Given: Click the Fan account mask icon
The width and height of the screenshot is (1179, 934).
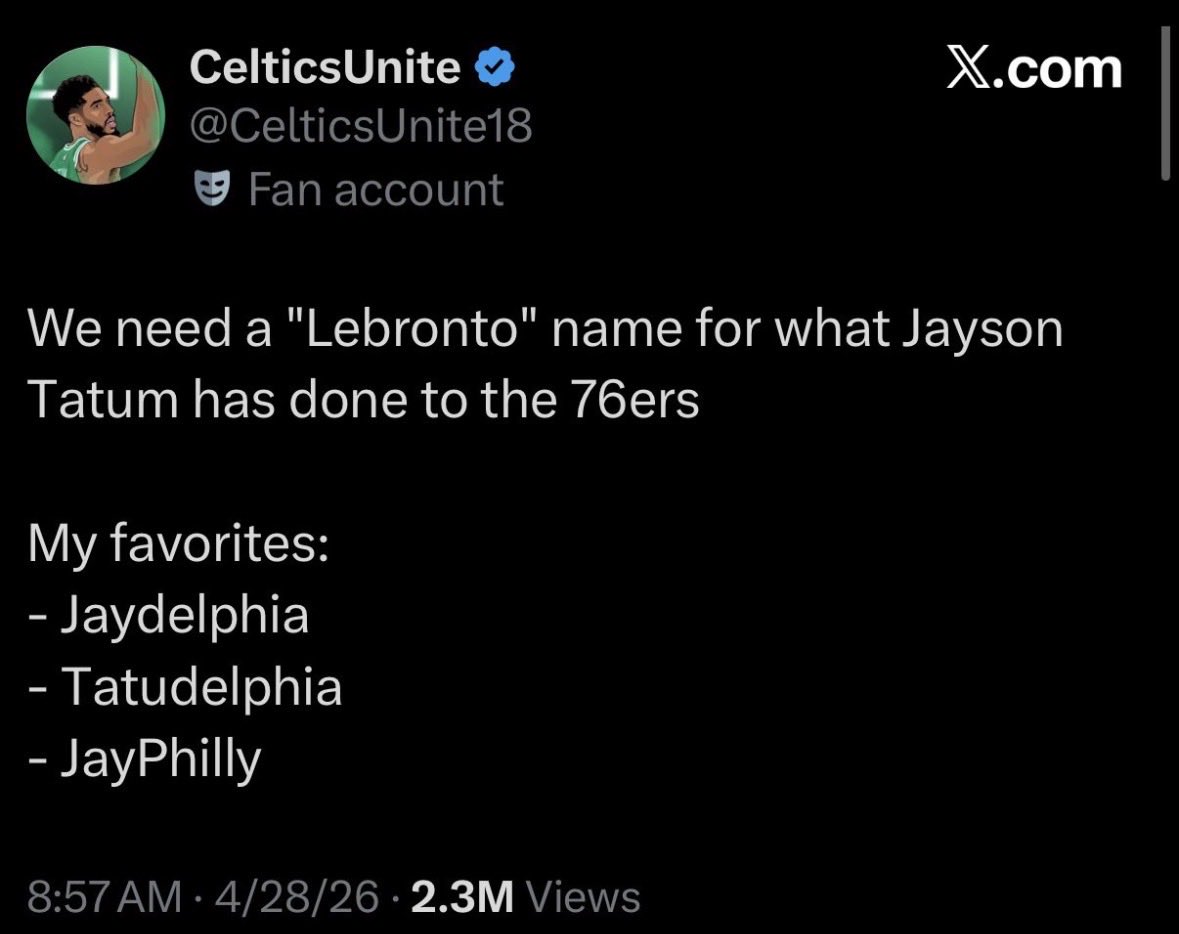Looking at the screenshot, I should pyautogui.click(x=212, y=188).
